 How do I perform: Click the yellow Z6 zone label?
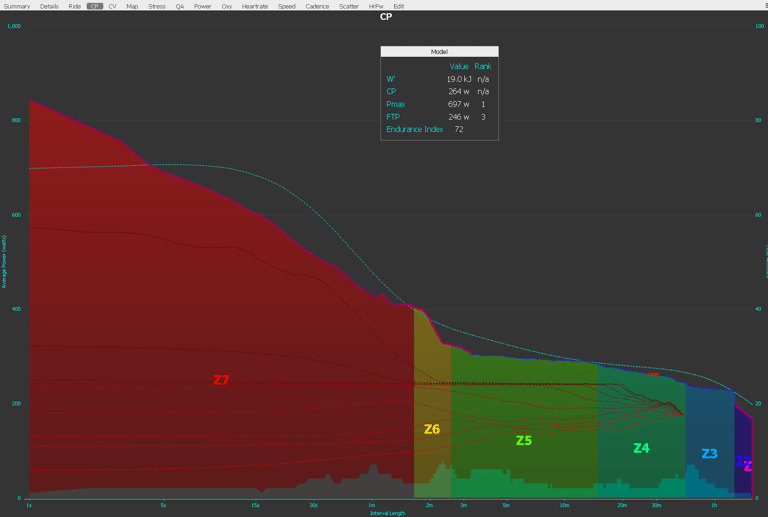432,429
